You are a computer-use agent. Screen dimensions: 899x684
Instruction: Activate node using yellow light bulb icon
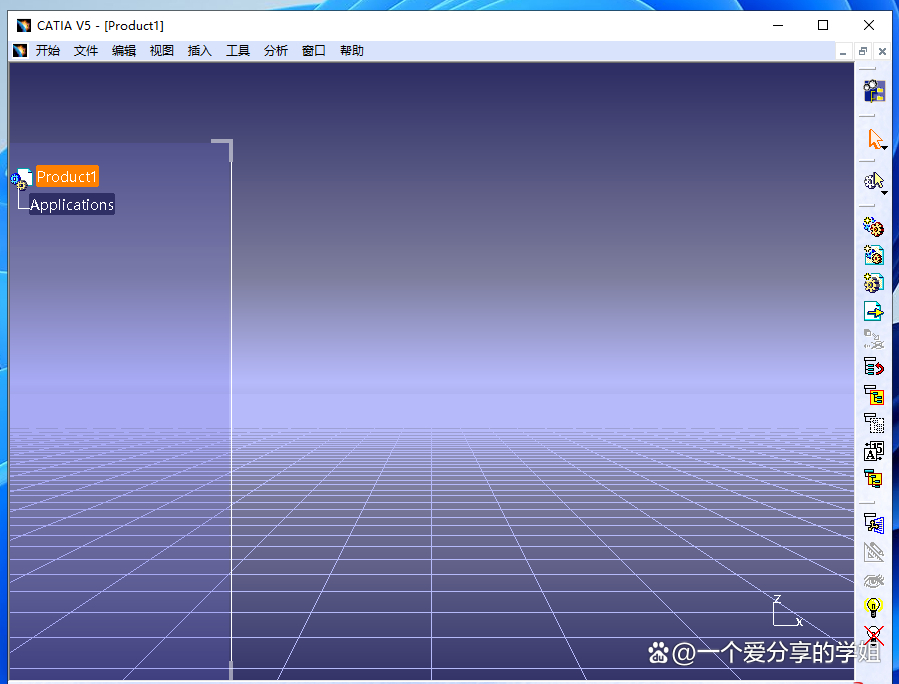pos(873,607)
